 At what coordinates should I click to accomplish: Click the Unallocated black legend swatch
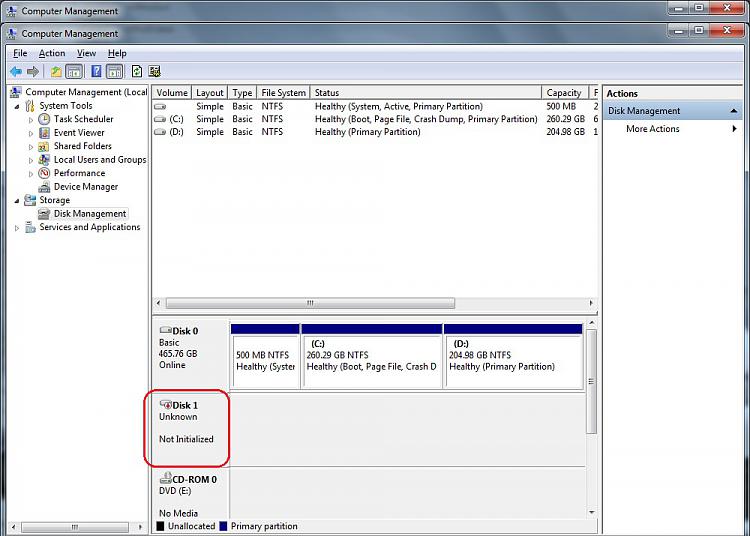161,526
